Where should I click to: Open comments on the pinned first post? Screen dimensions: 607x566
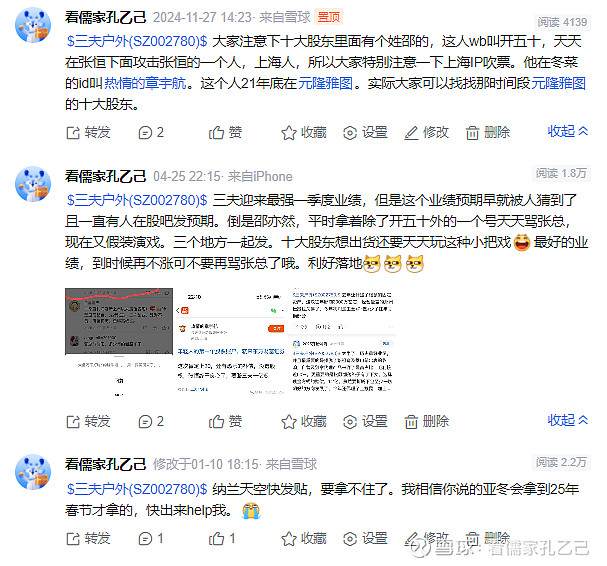coord(151,133)
